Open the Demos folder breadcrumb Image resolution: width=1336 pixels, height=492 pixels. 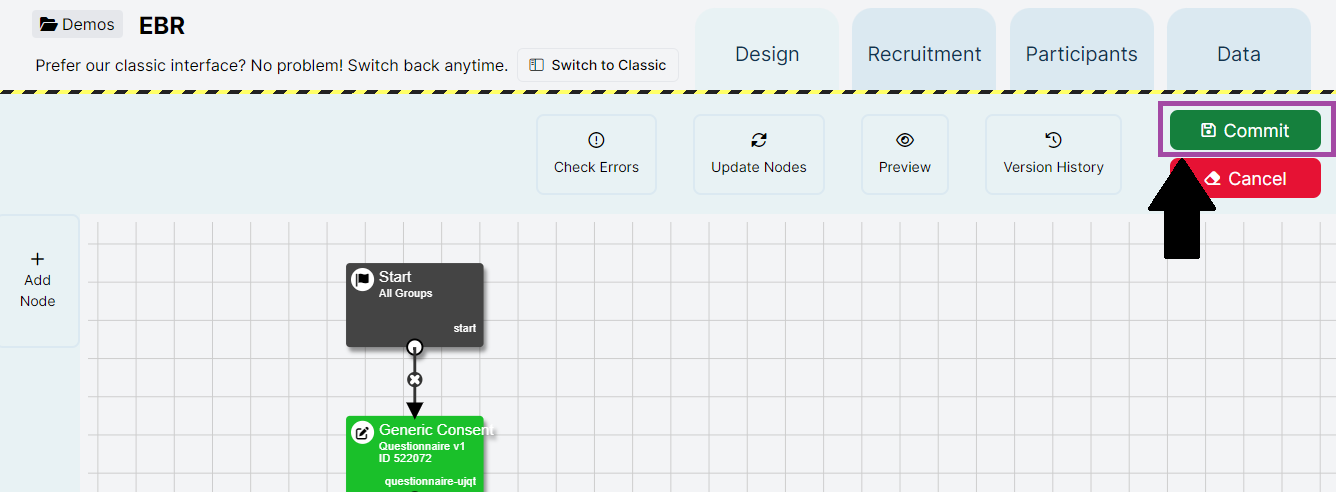(77, 24)
